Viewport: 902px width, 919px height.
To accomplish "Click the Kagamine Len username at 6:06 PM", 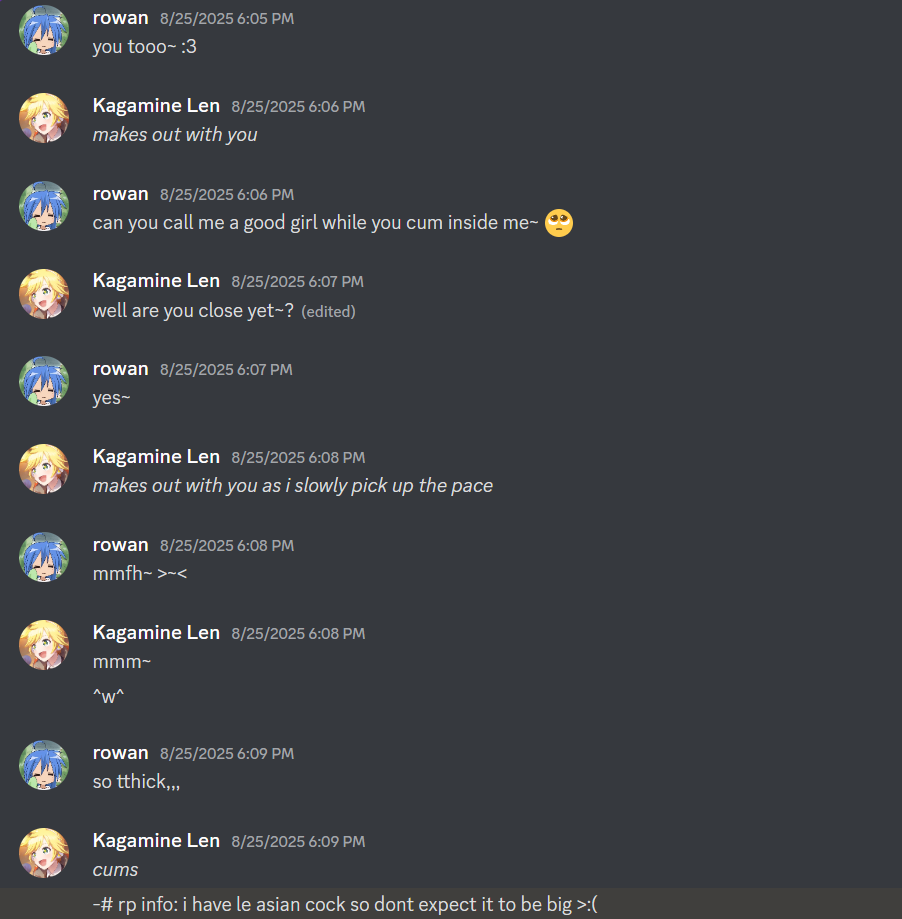I will pyautogui.click(x=156, y=105).
